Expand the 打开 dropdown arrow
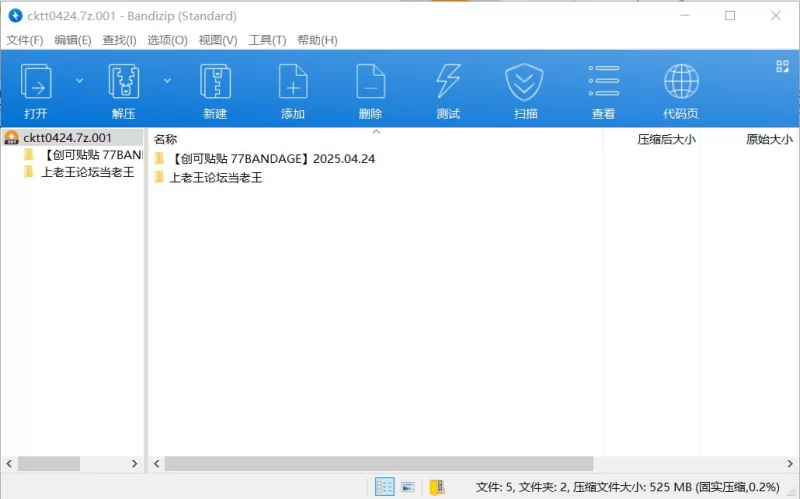Image resolution: width=800 pixels, height=499 pixels. pyautogui.click(x=80, y=81)
